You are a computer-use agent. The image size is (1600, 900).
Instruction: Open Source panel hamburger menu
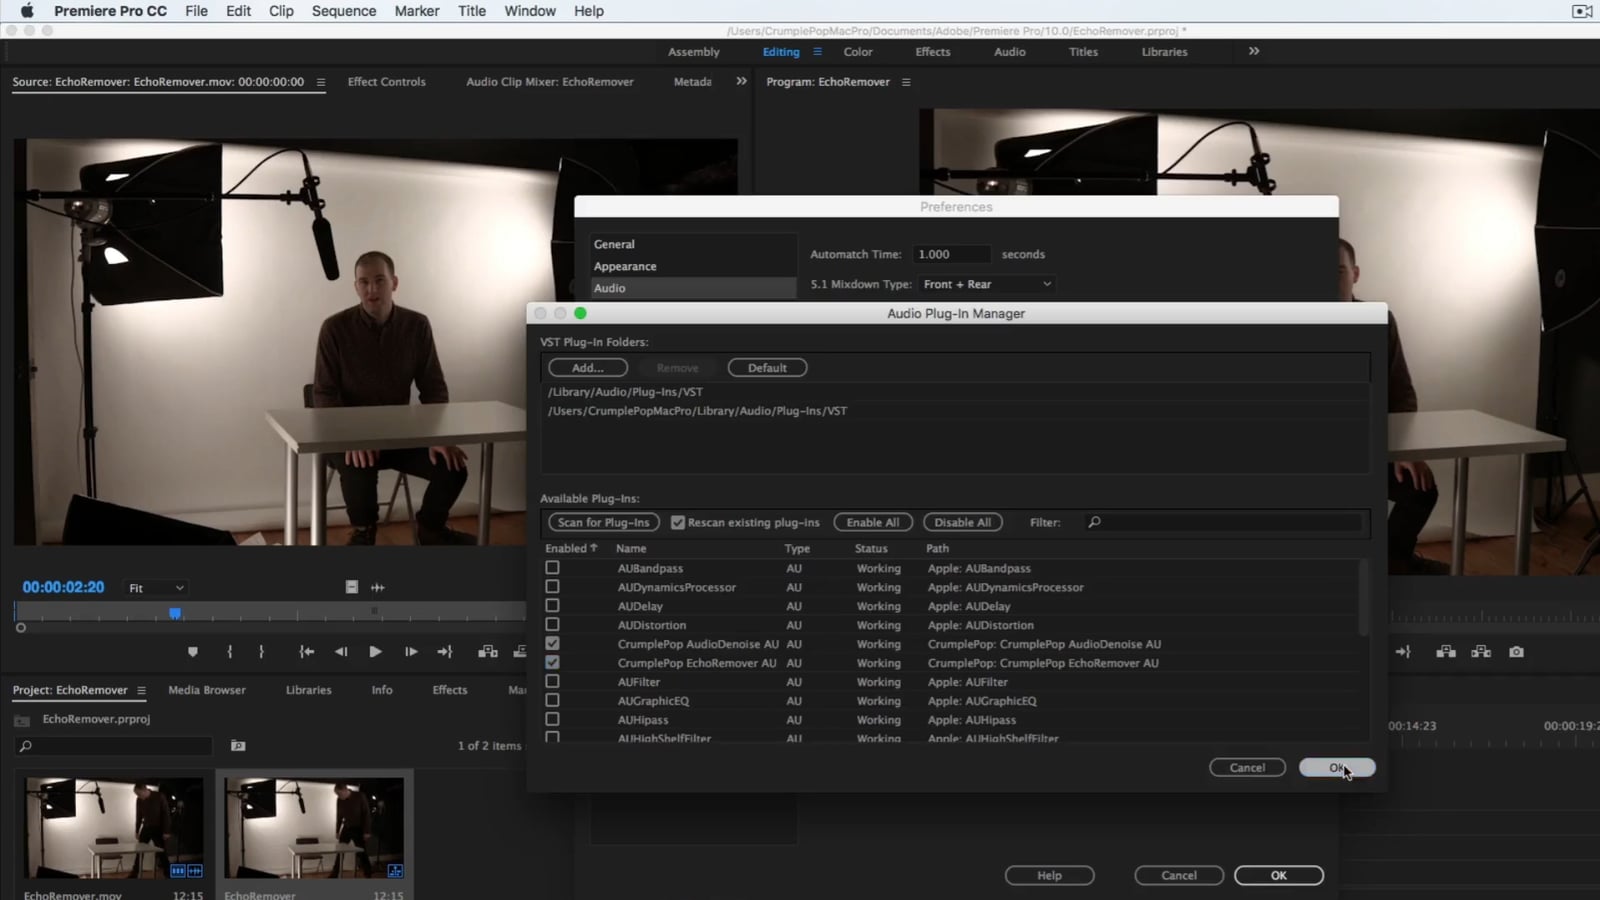(321, 83)
